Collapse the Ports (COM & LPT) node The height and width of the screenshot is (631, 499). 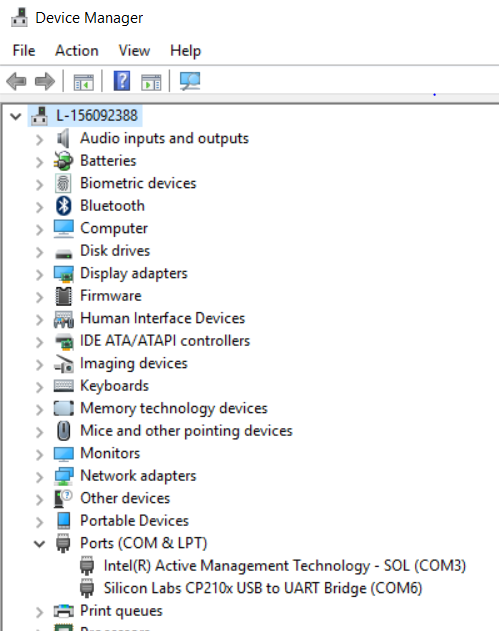39,544
